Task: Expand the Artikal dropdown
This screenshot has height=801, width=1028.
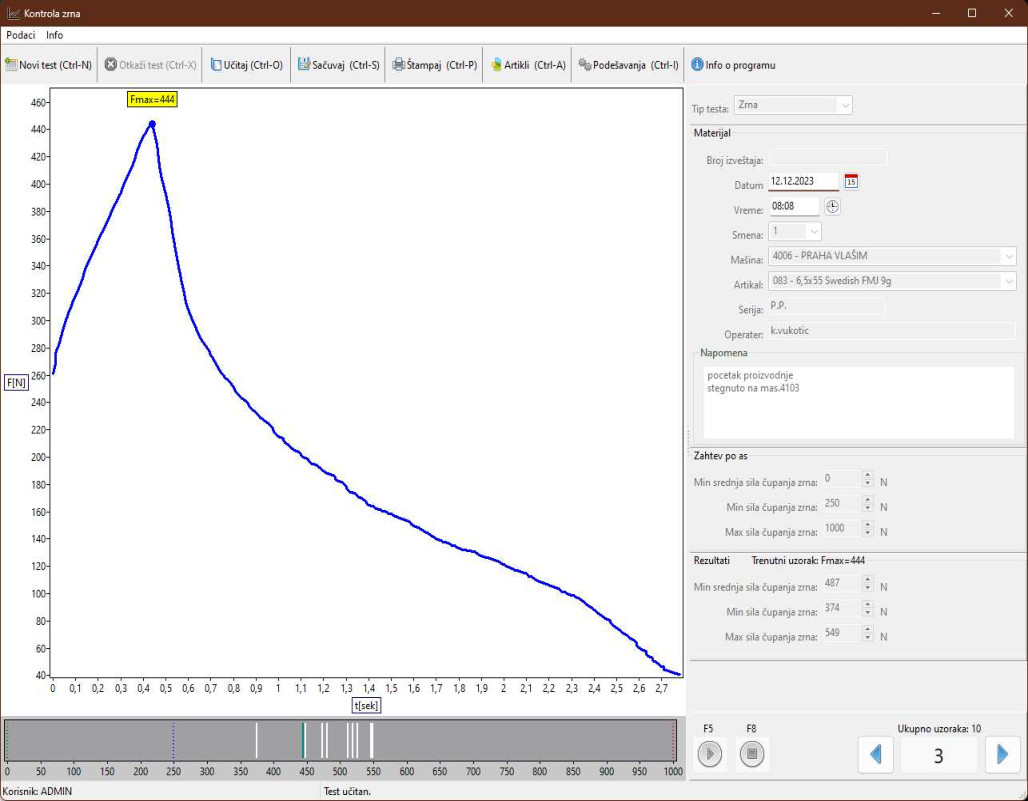Action: pos(1008,282)
